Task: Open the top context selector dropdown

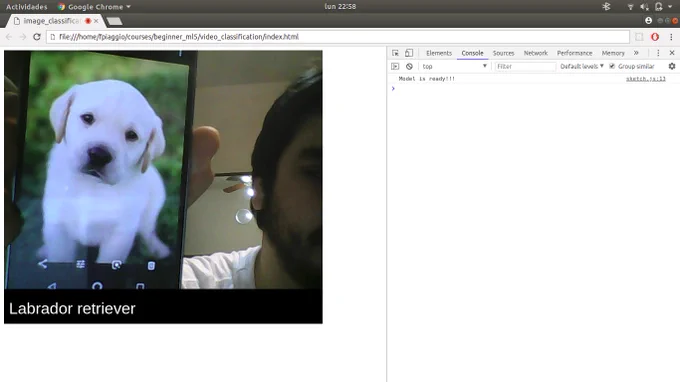Action: (454, 66)
